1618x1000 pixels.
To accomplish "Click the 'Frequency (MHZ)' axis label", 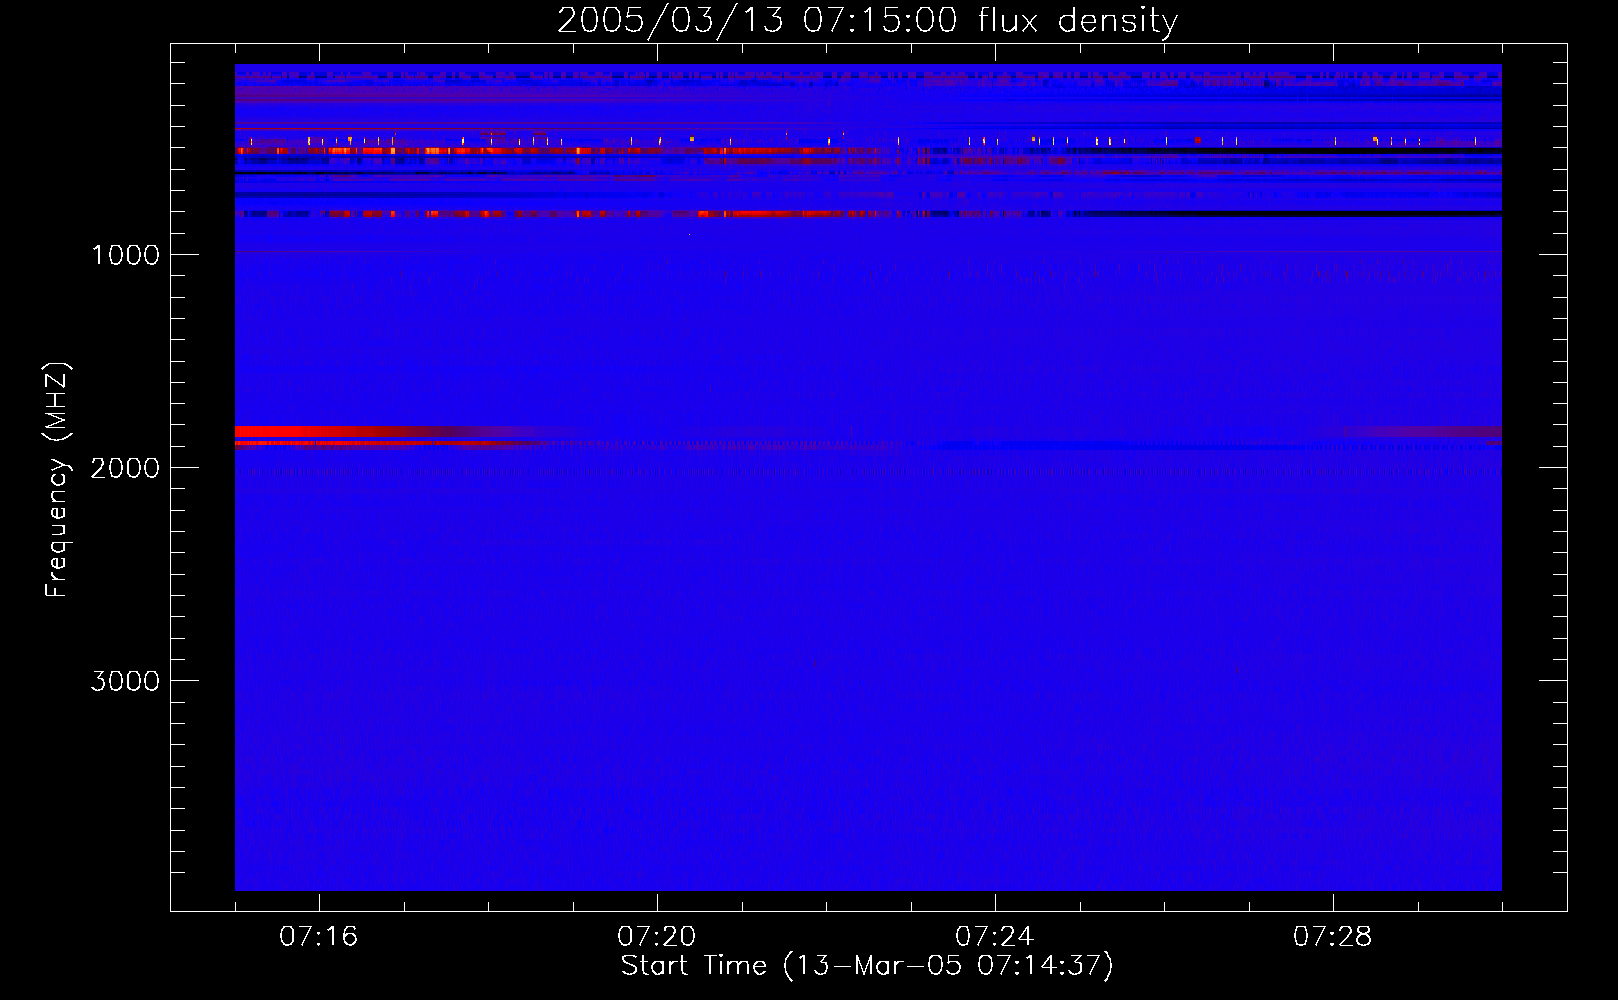I will click(57, 480).
